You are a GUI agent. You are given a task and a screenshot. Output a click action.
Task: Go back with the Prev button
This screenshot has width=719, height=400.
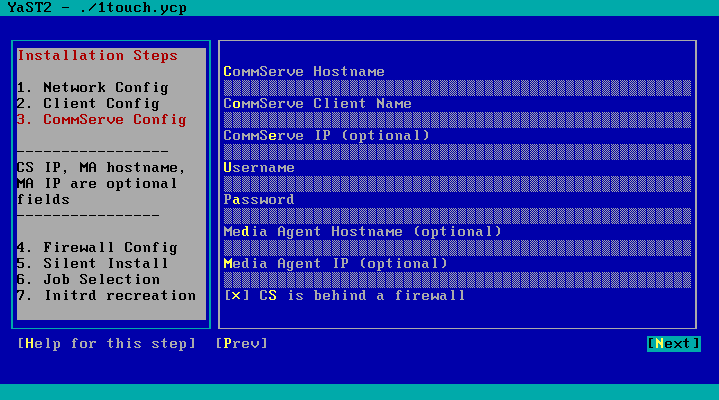click(x=241, y=343)
